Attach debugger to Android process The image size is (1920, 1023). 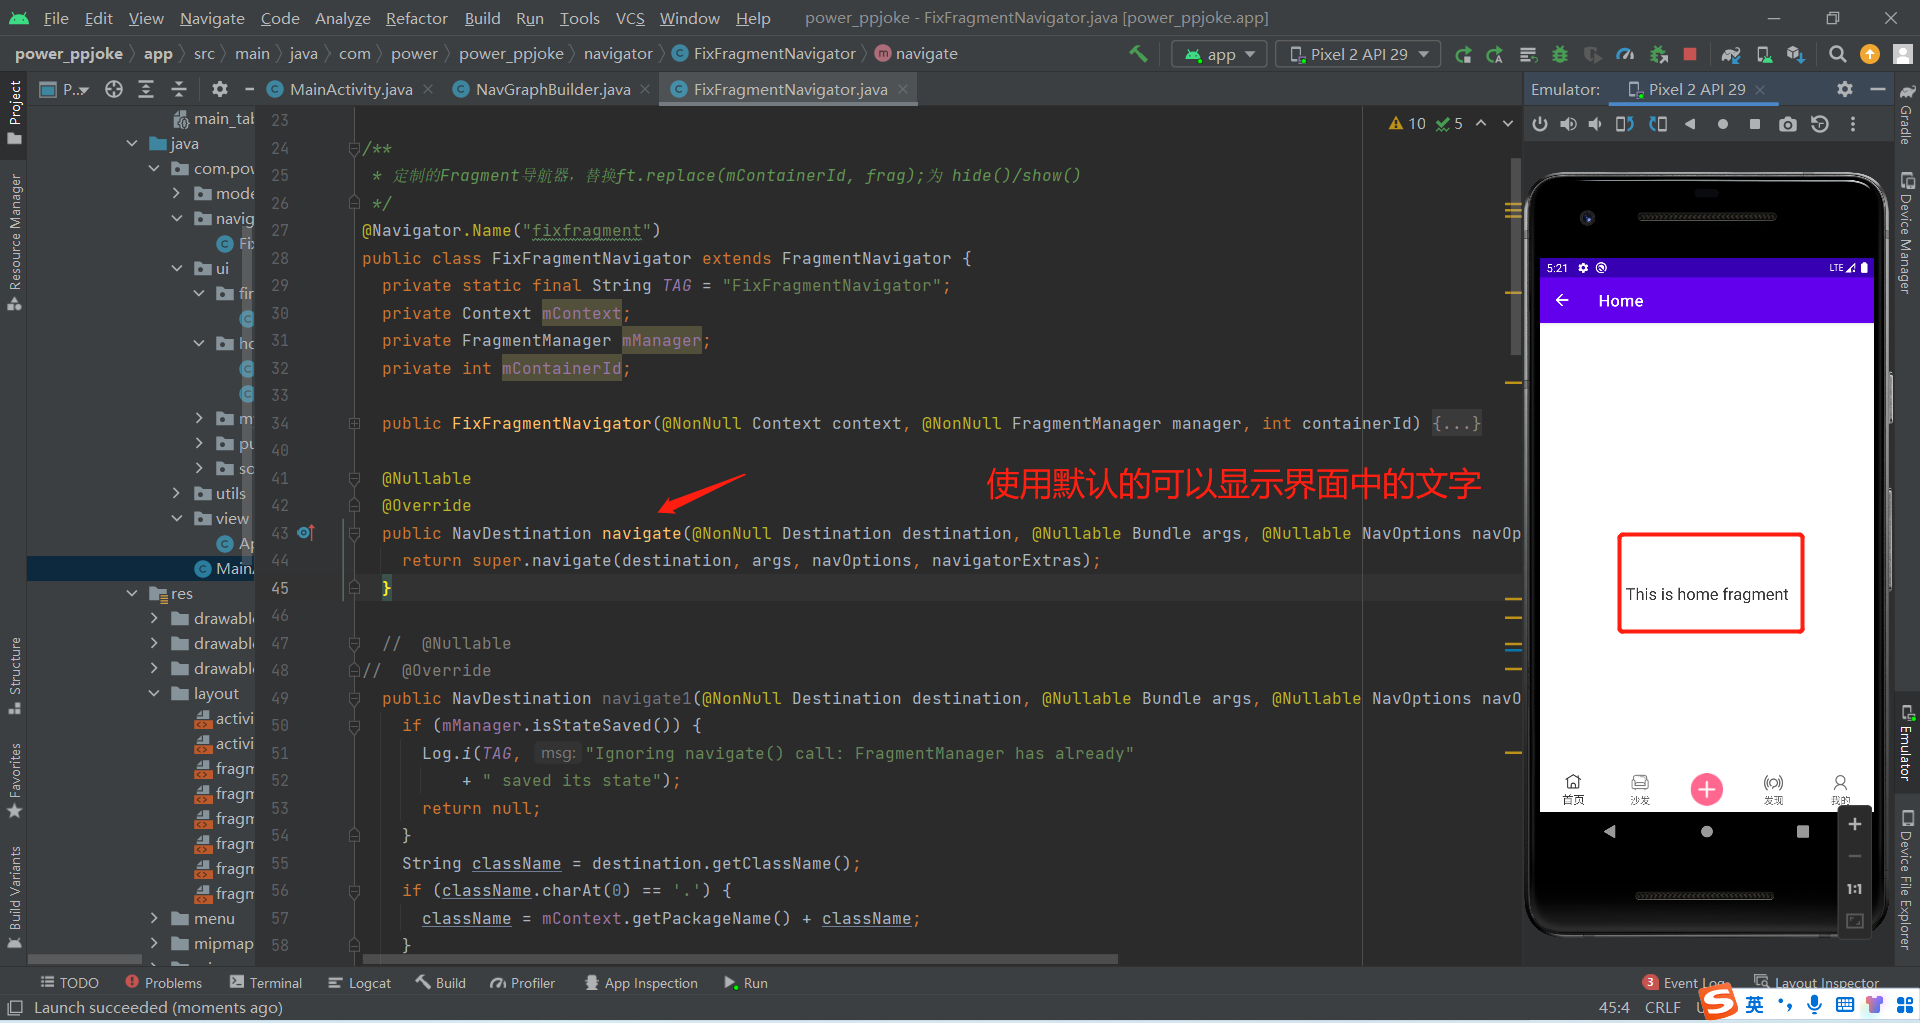1658,55
